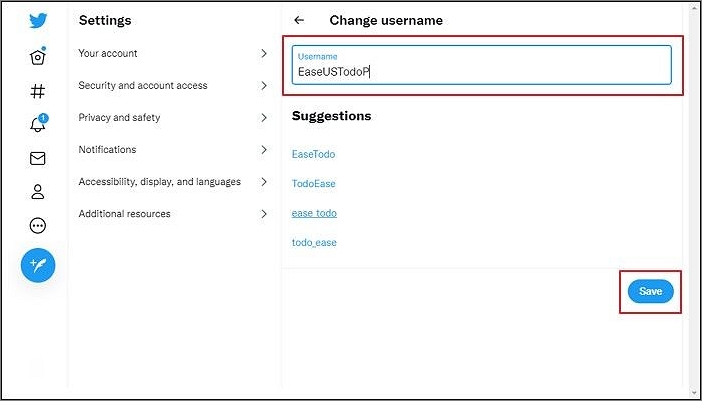Open Additional resources settings item
The image size is (702, 401).
pyautogui.click(x=173, y=214)
